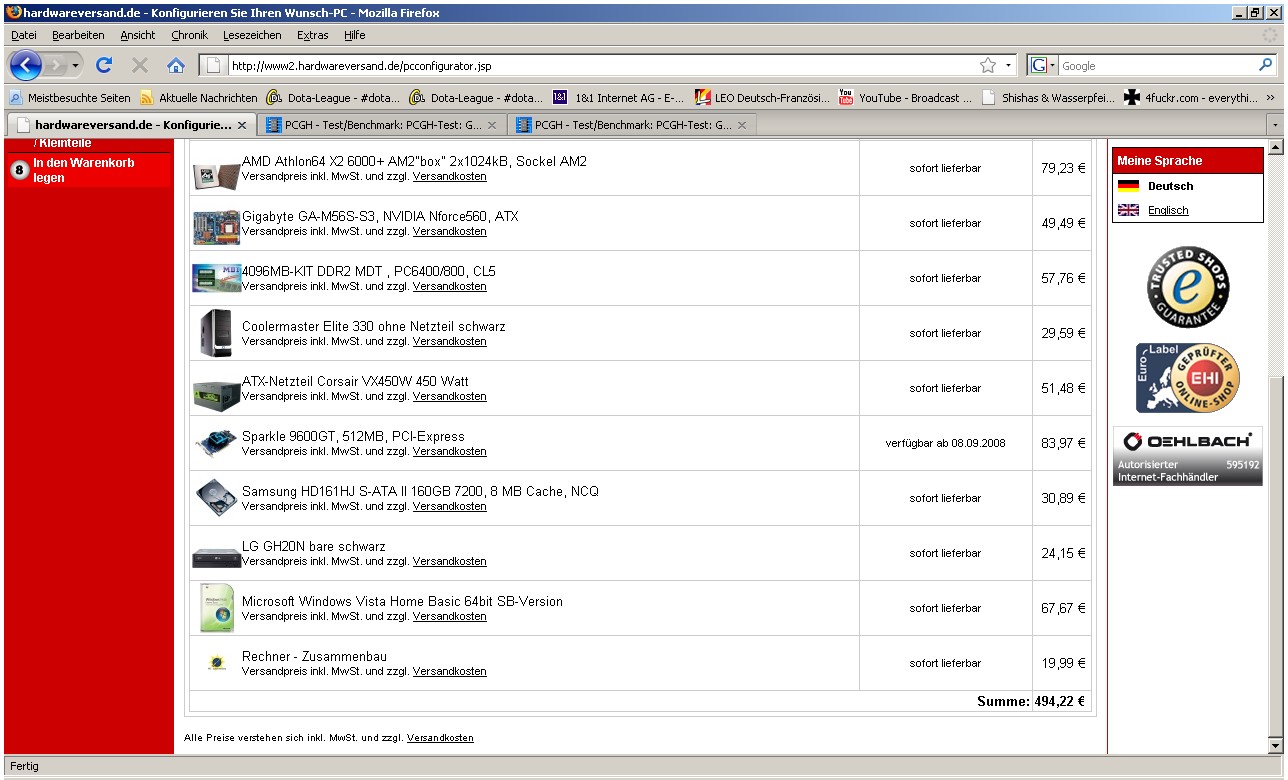Click the Sparkle 9600GT graphics card thumbnail
Image resolution: width=1288 pixels, height=780 pixels.
216,443
